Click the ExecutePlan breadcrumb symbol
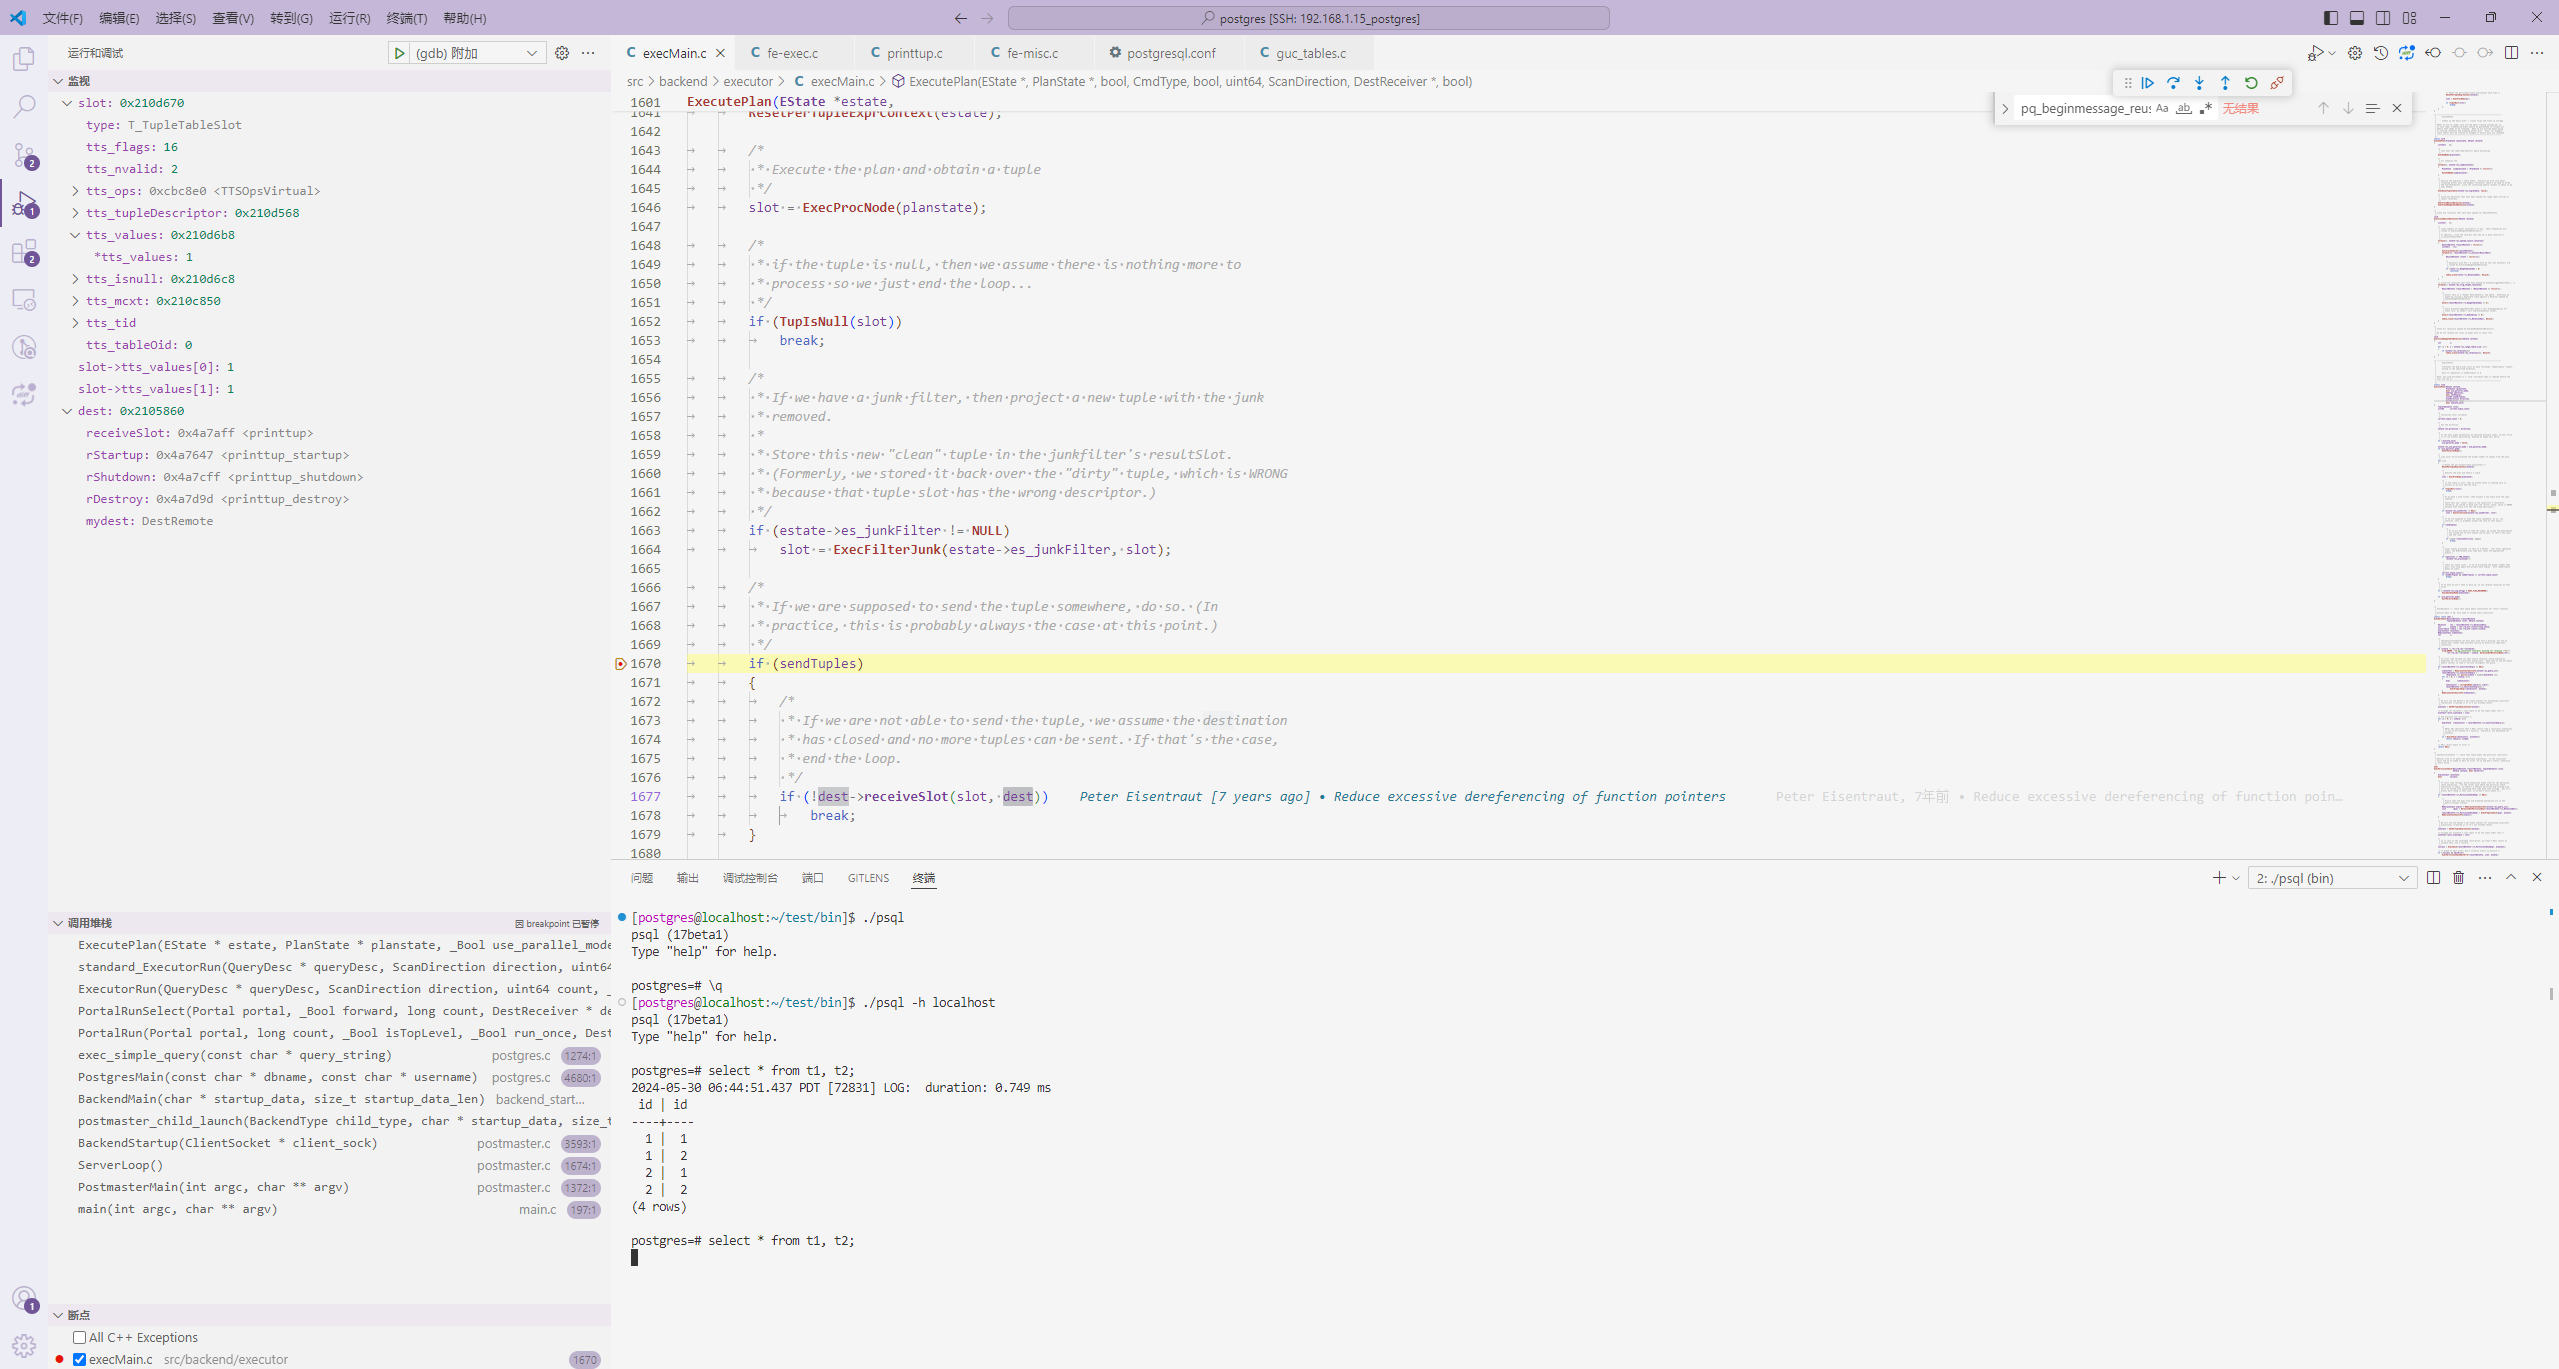The width and height of the screenshot is (2559, 1369). 1190,82
